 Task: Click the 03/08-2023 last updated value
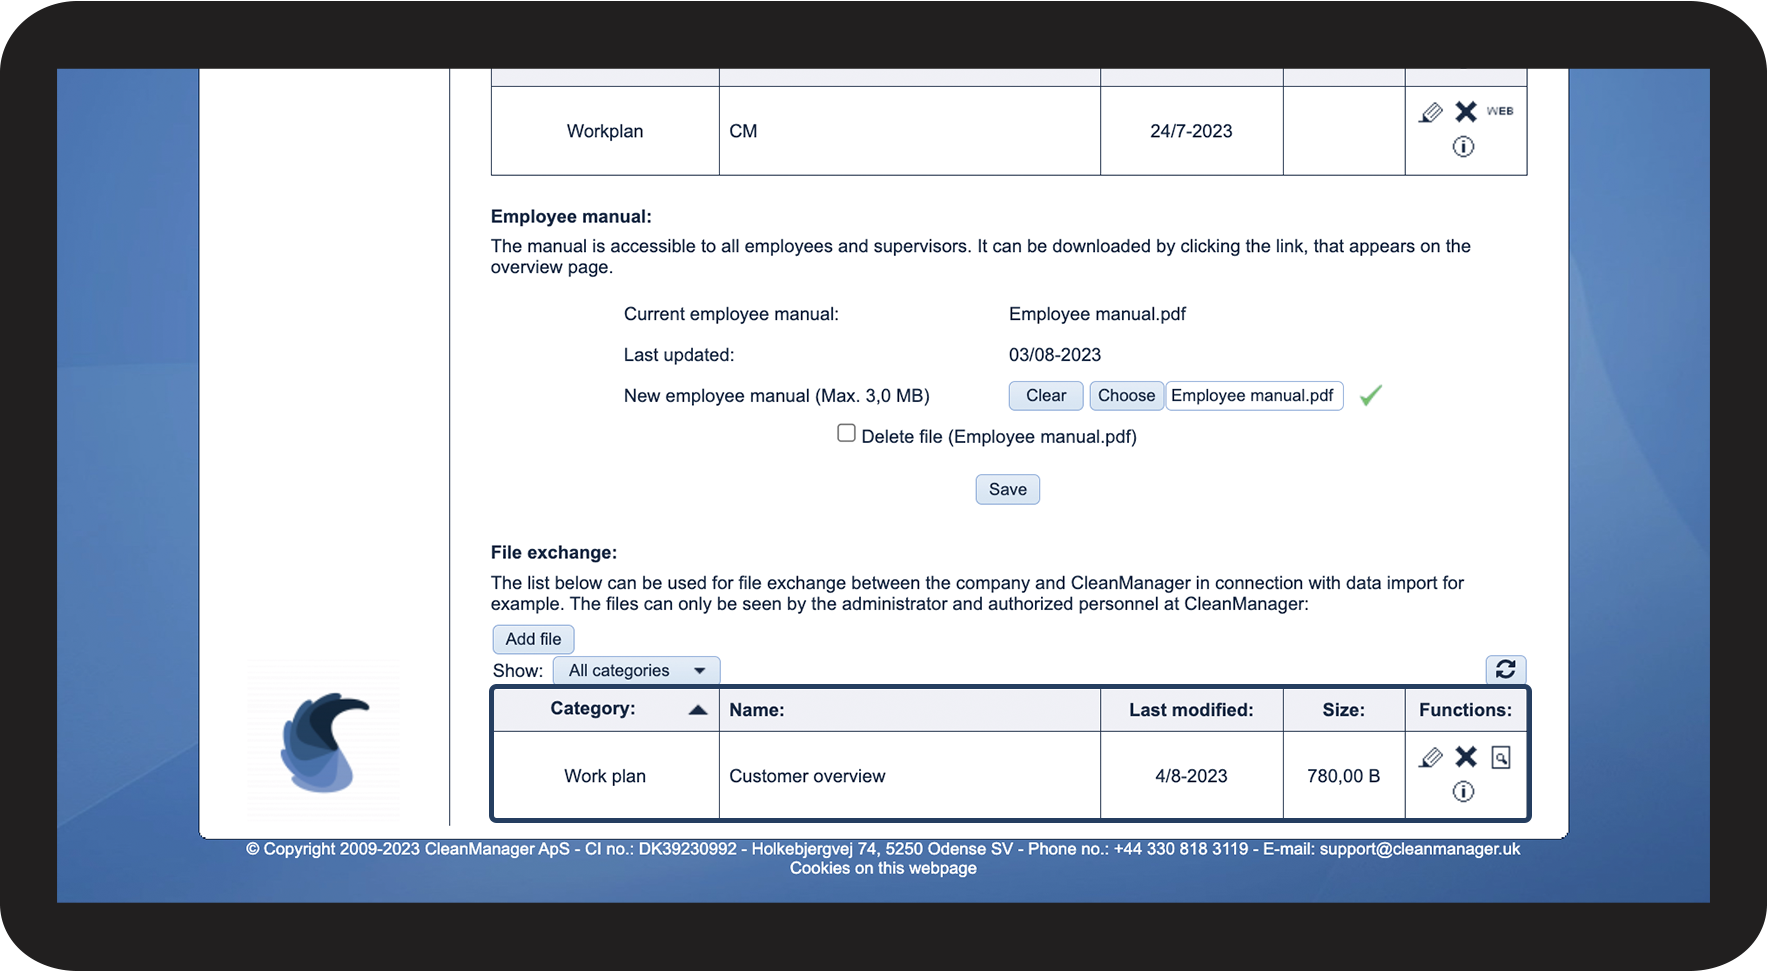tap(1055, 355)
